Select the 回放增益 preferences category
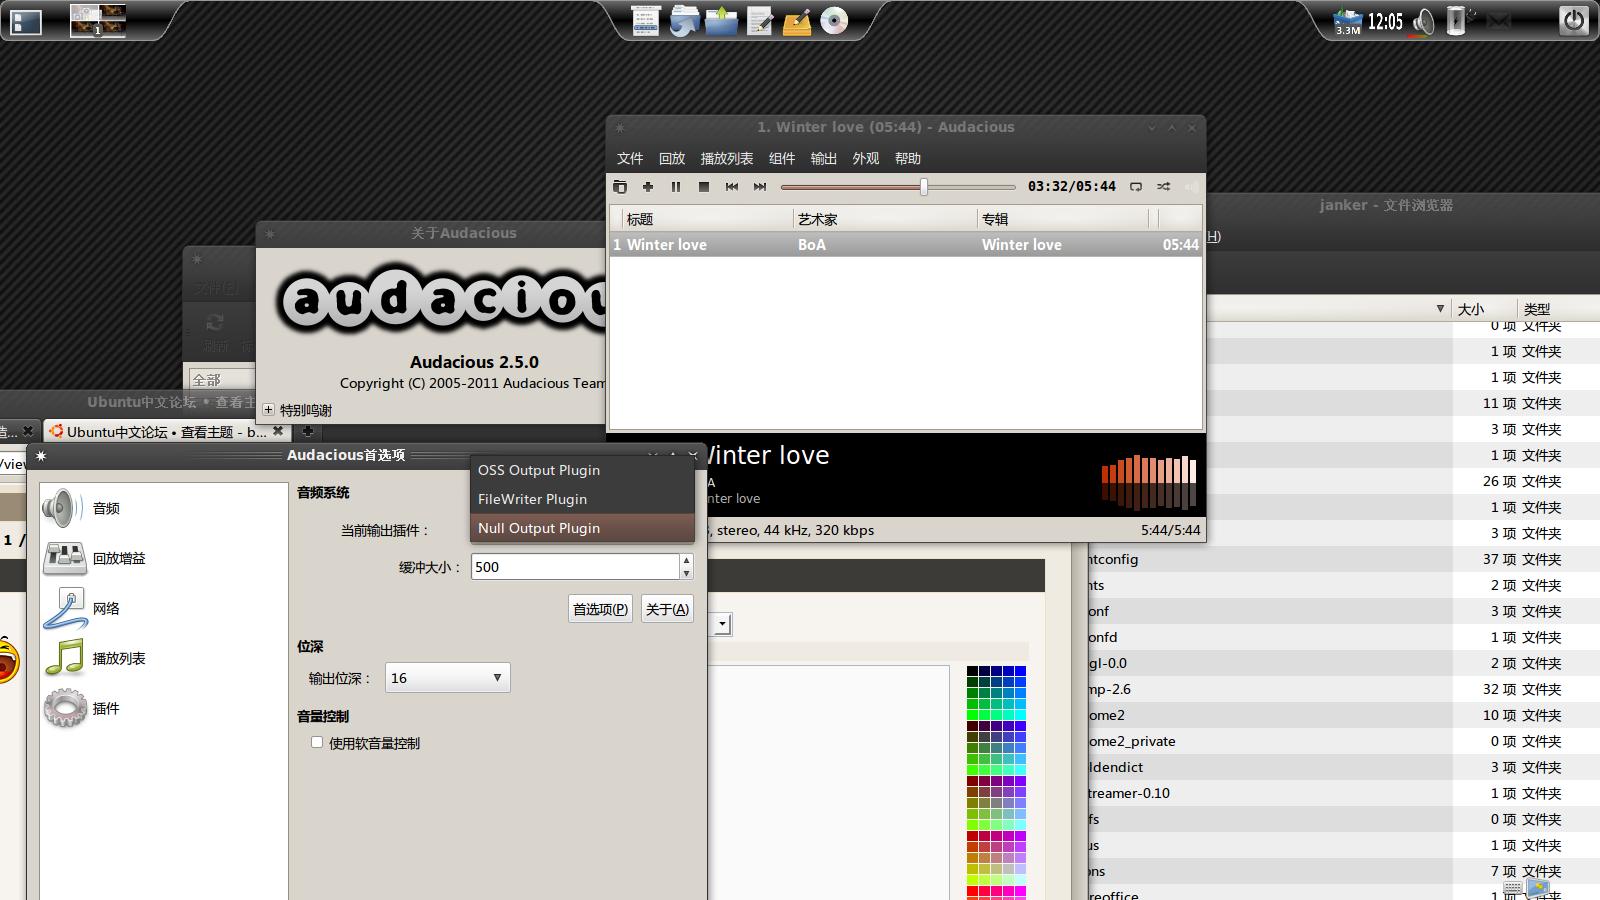The width and height of the screenshot is (1600, 900). pos(164,558)
